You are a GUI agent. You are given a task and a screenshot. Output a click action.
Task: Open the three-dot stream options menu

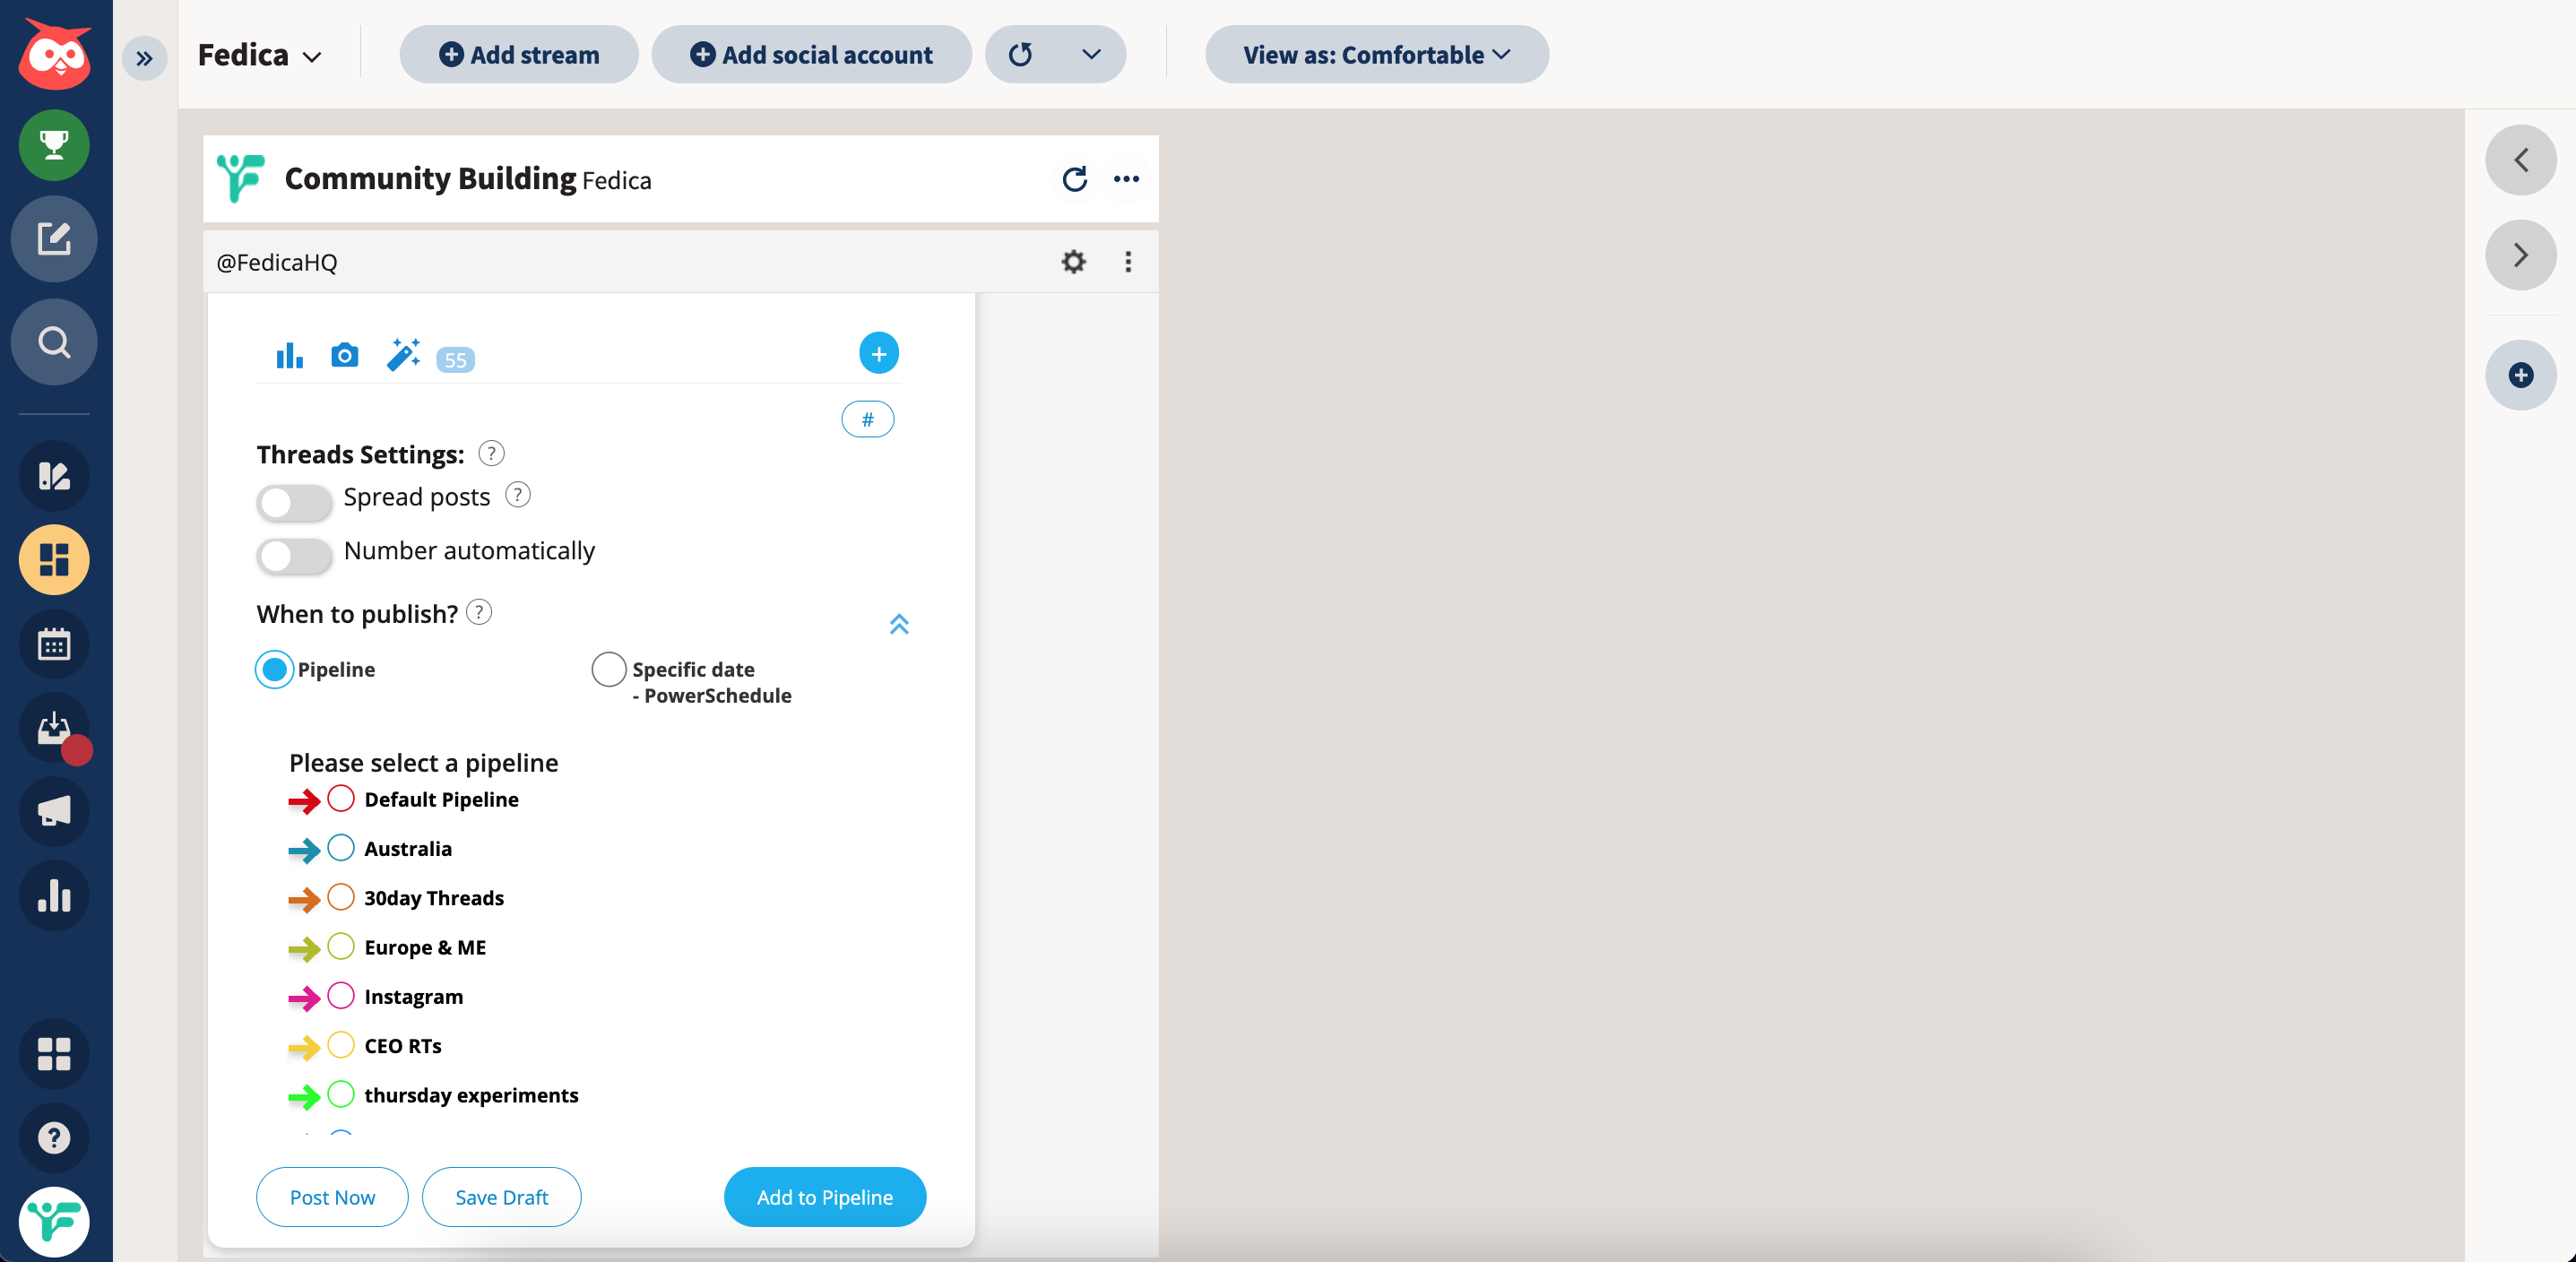[x=1126, y=179]
